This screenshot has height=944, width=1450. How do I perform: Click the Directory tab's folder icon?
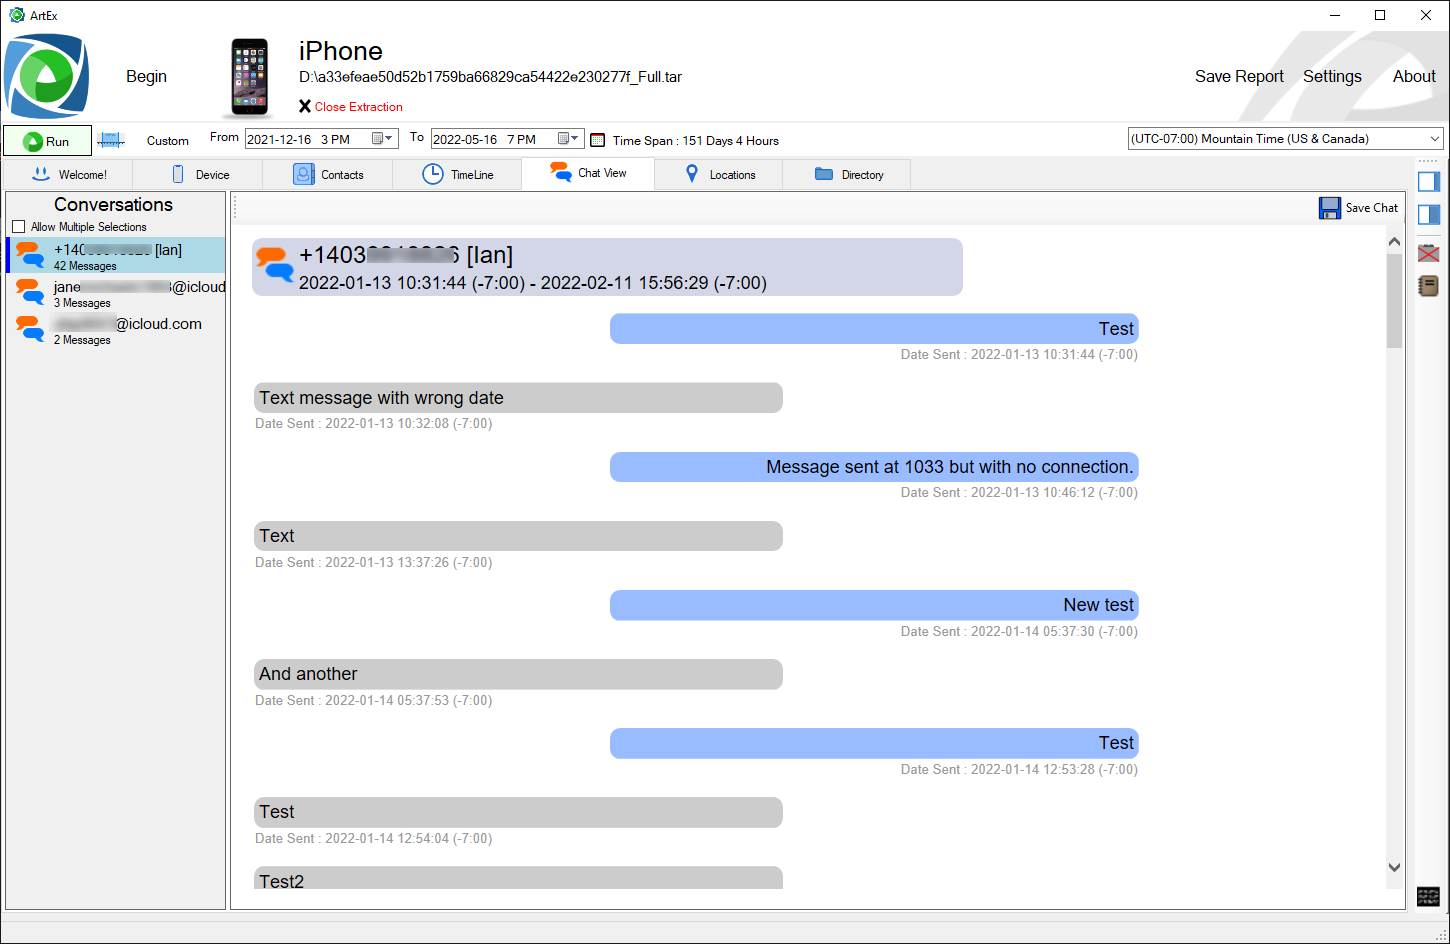point(824,174)
